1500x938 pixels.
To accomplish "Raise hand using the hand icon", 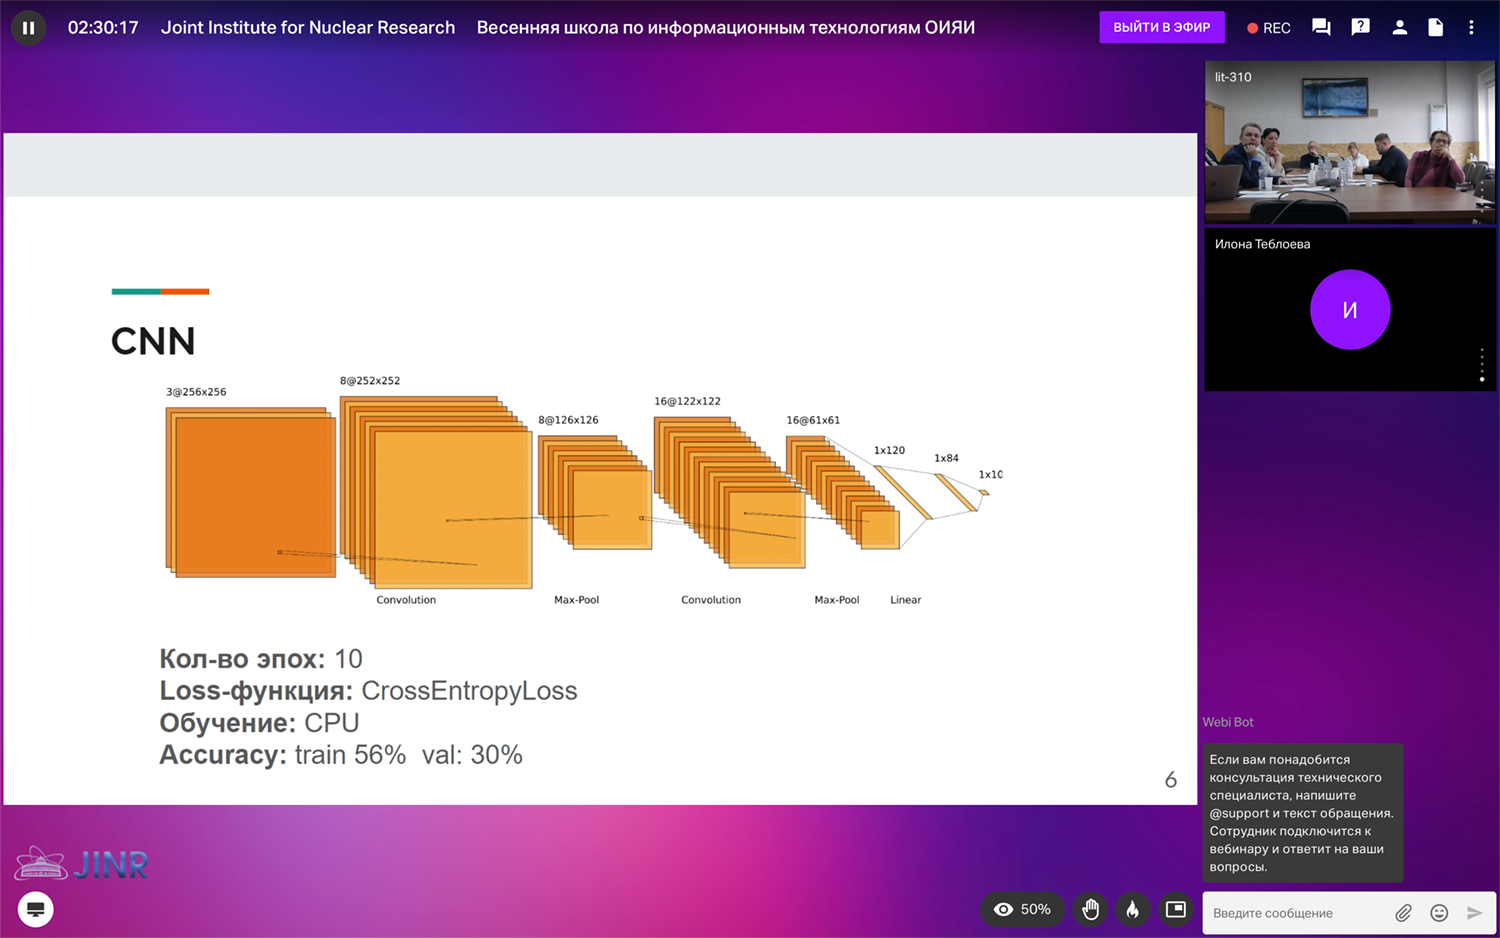I will pos(1090,909).
